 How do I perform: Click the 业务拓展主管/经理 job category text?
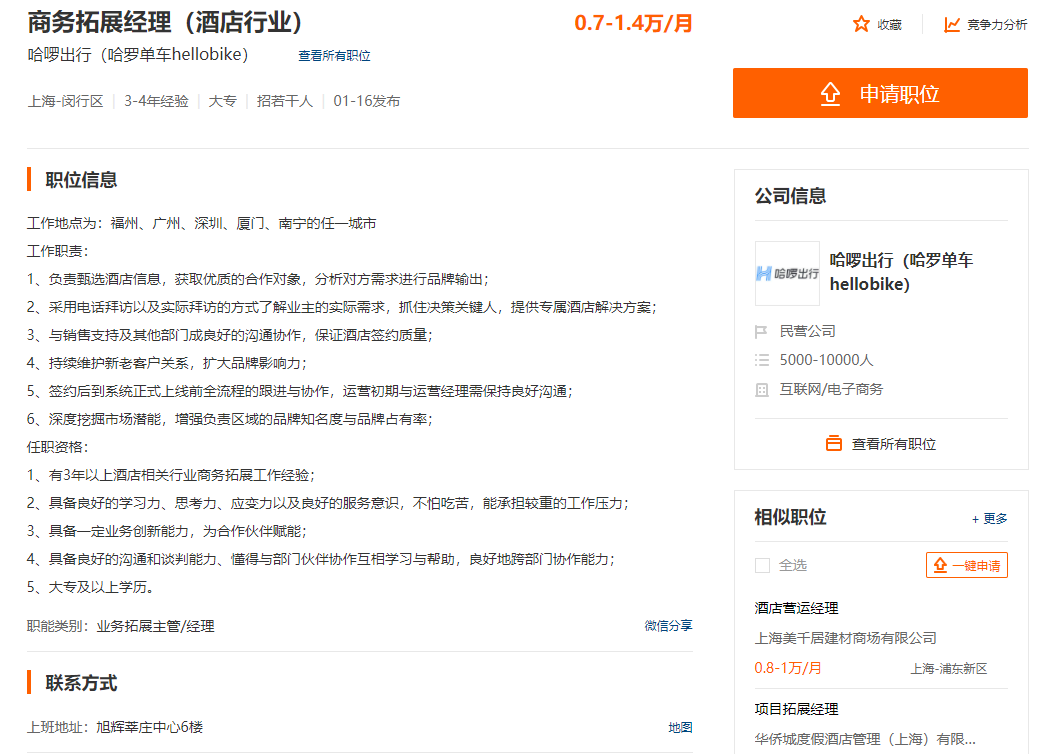pyautogui.click(x=155, y=626)
